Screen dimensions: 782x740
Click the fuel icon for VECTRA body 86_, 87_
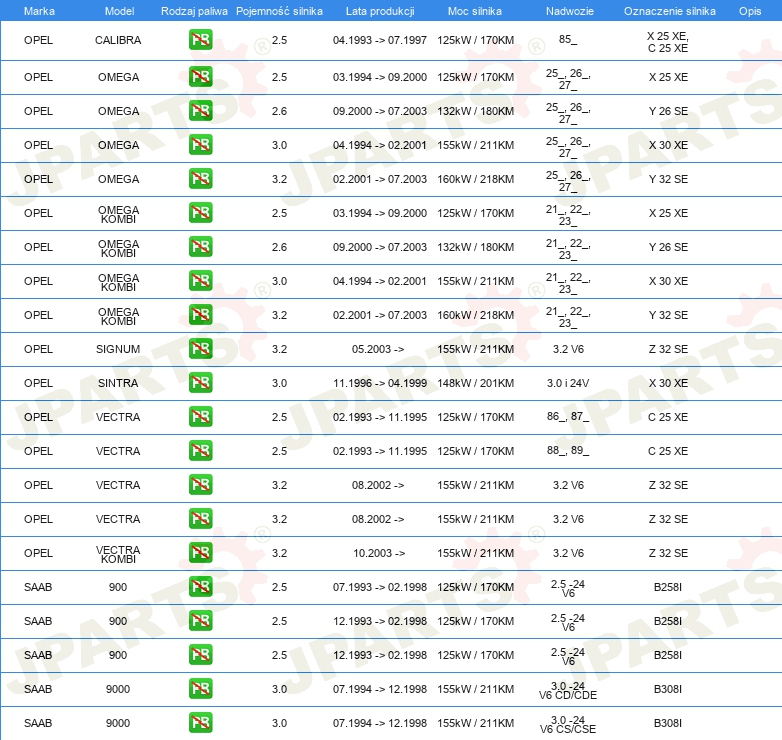pyautogui.click(x=200, y=416)
